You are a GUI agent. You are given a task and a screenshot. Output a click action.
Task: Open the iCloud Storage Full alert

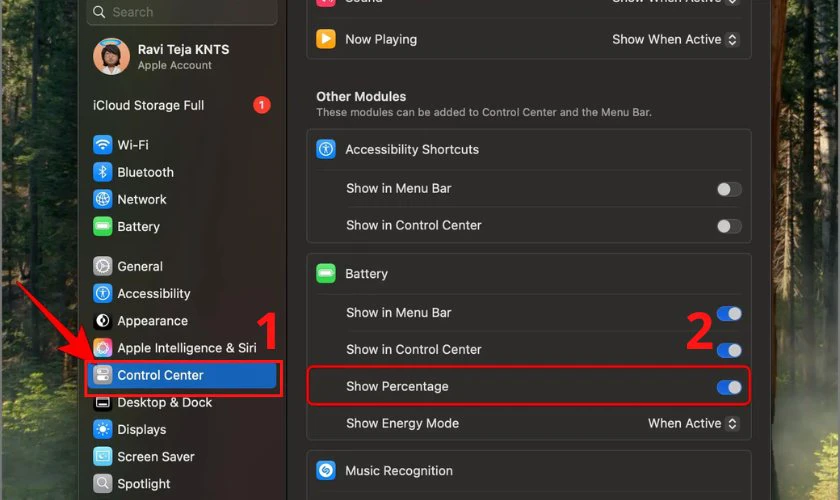(x=182, y=105)
